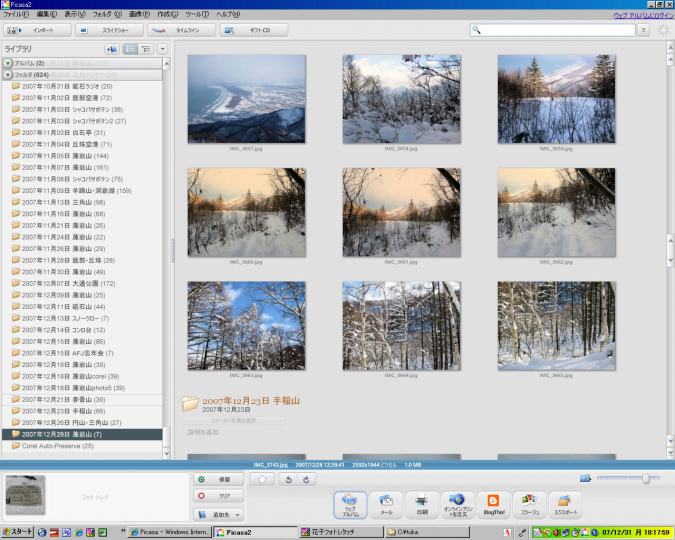Open the File (ファイル) menu
The image size is (675, 540).
click(x=15, y=15)
